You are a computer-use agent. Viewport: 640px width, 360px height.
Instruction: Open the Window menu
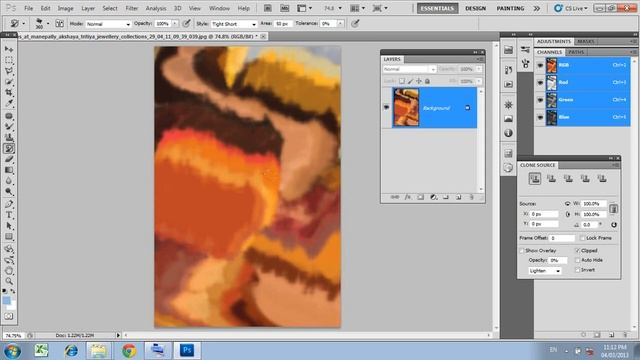[219, 8]
